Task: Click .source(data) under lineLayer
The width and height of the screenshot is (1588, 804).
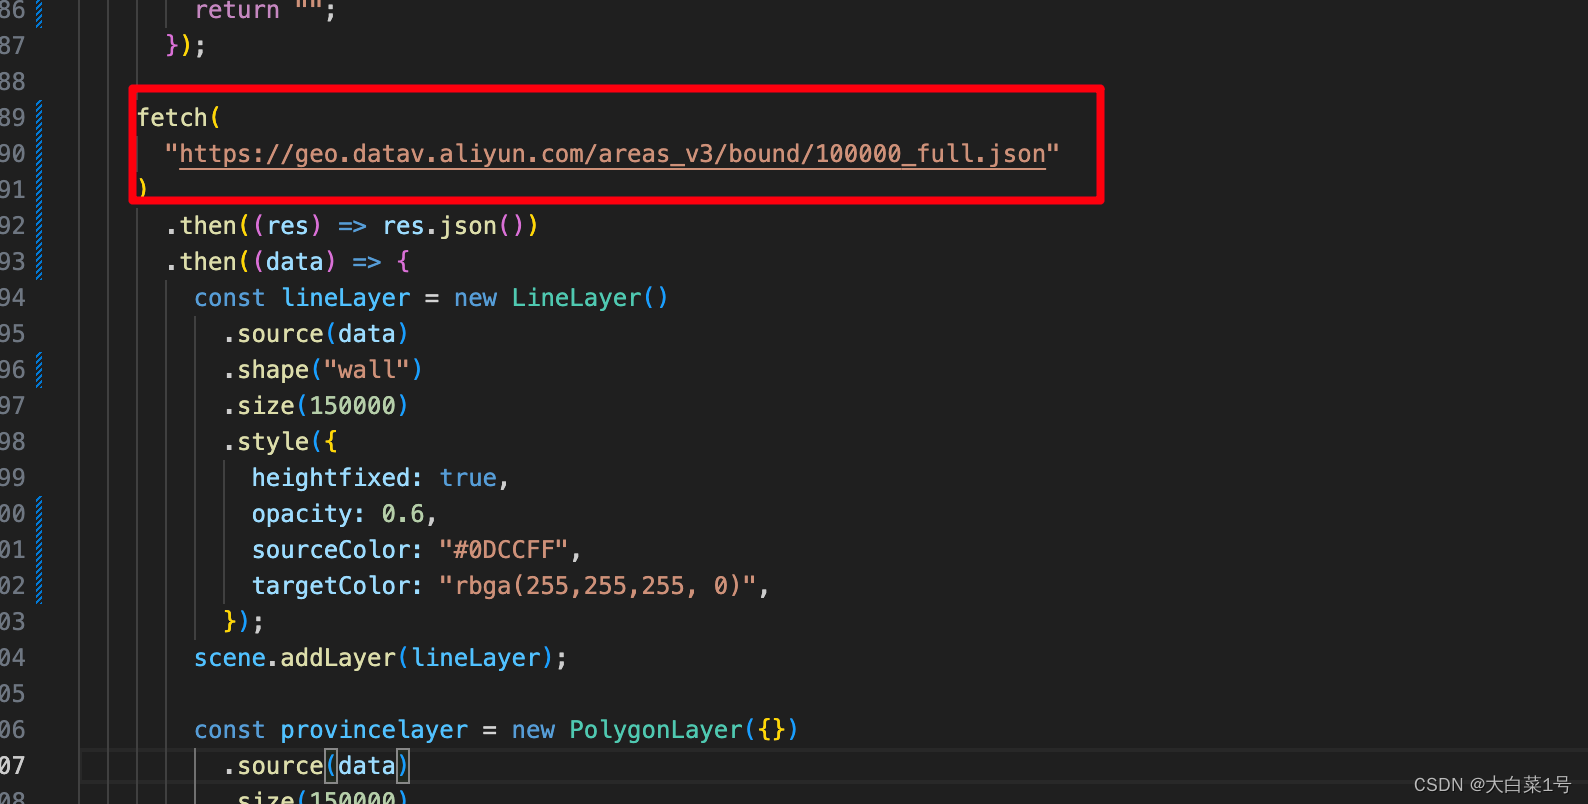Action: click(316, 334)
